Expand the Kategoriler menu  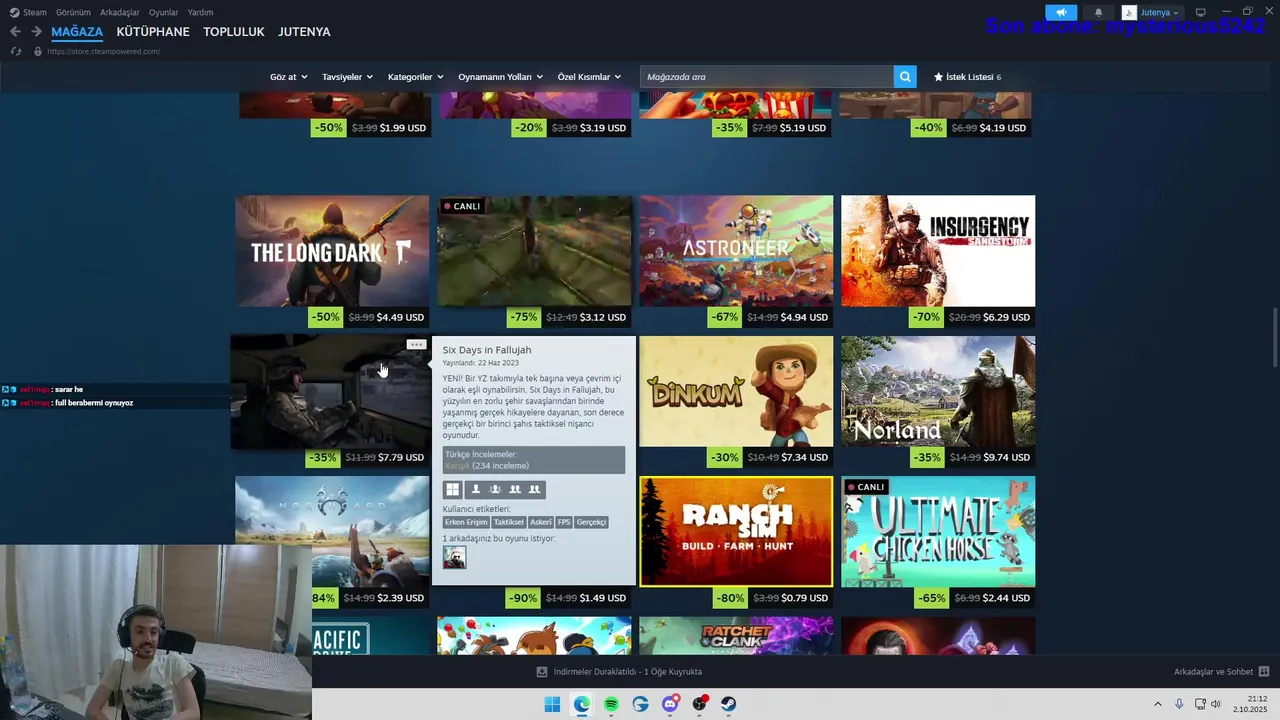point(416,77)
